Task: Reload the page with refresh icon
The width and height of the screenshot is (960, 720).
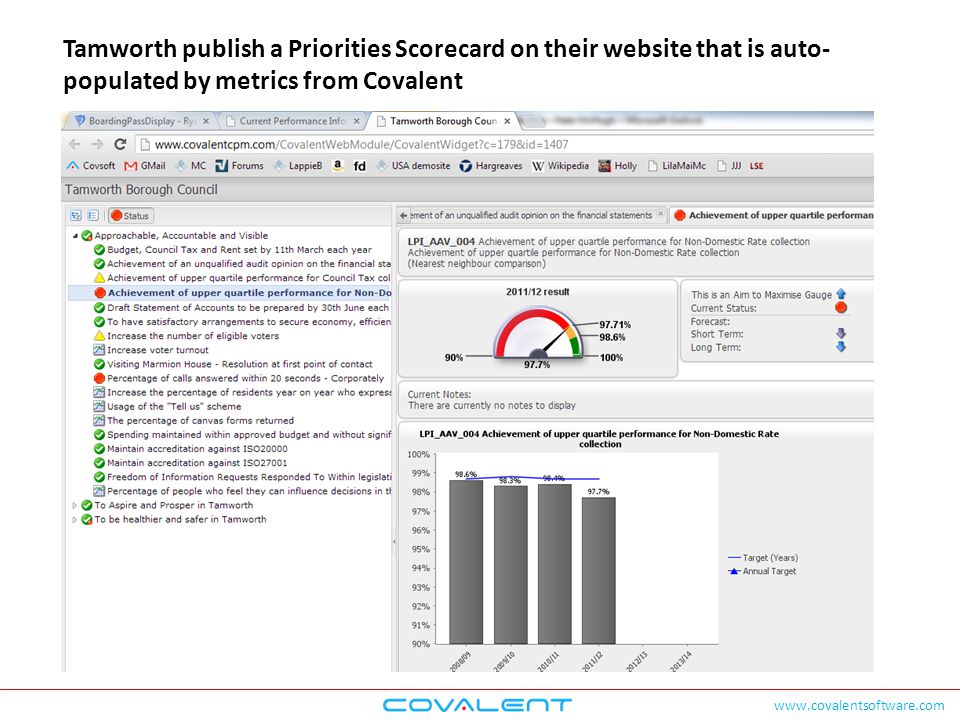Action: point(121,144)
